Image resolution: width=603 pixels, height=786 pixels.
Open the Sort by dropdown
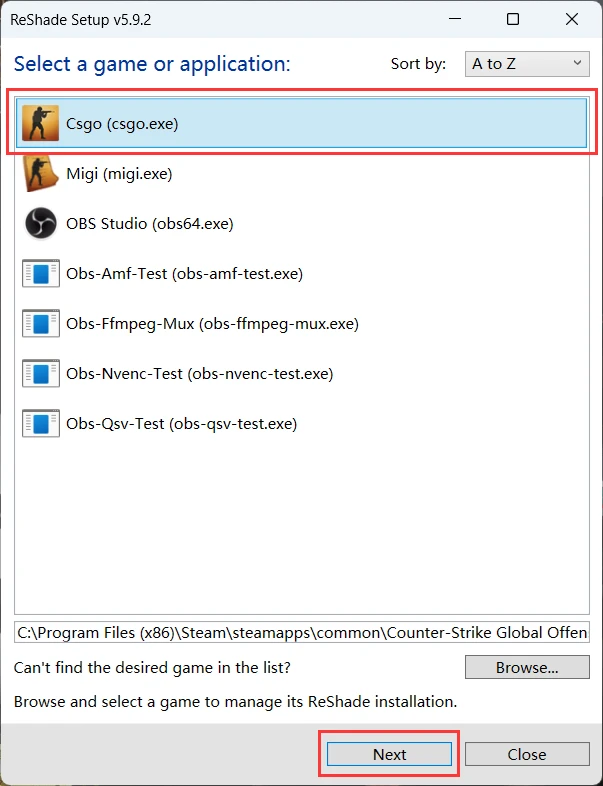526,64
